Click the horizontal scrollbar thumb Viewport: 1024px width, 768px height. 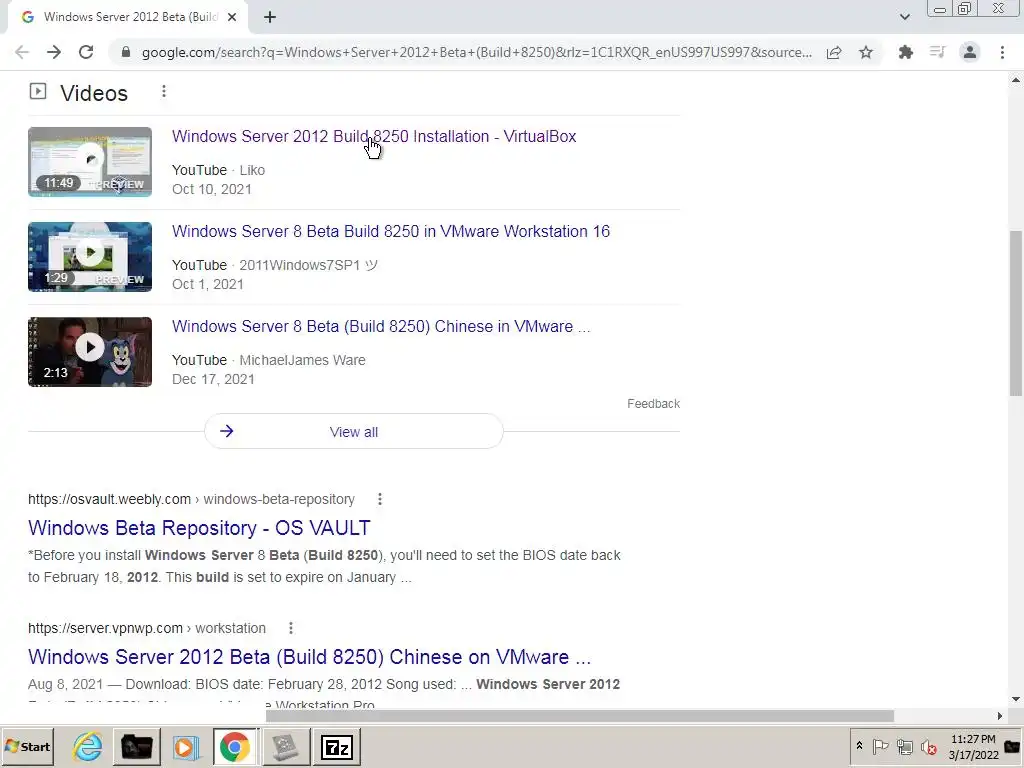coord(579,716)
